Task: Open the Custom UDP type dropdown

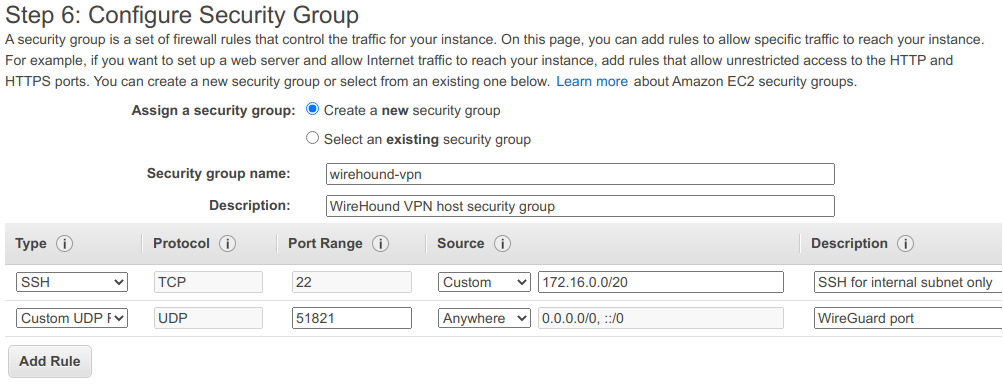Action: point(72,318)
